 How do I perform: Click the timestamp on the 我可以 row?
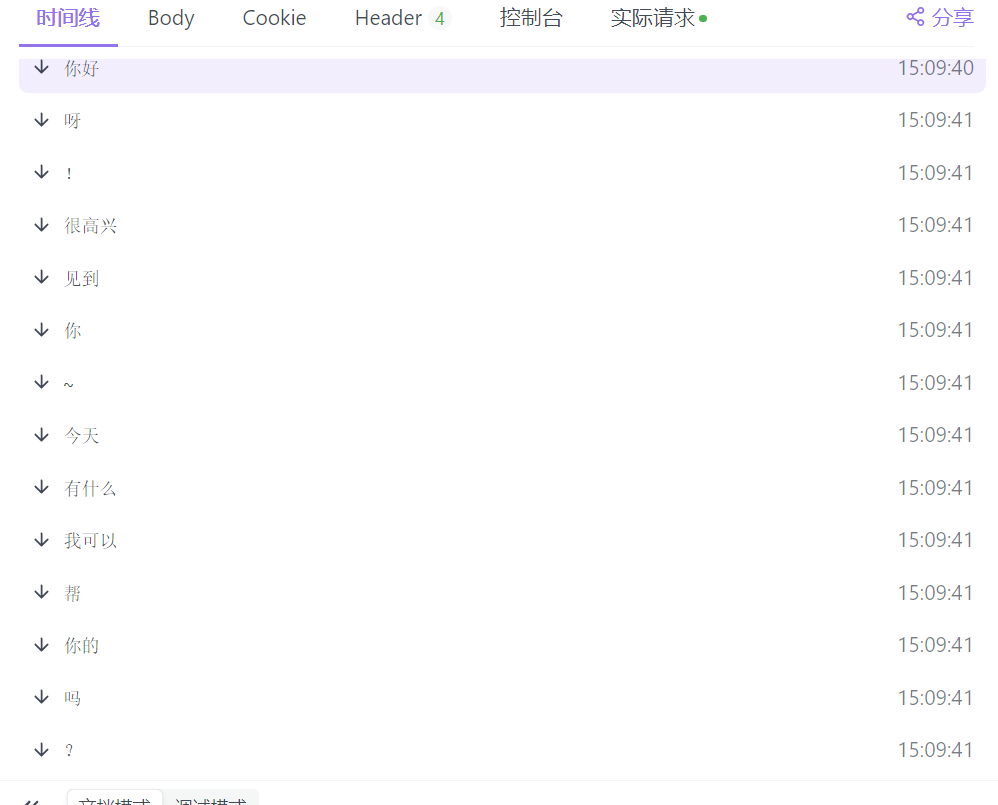click(x=936, y=540)
